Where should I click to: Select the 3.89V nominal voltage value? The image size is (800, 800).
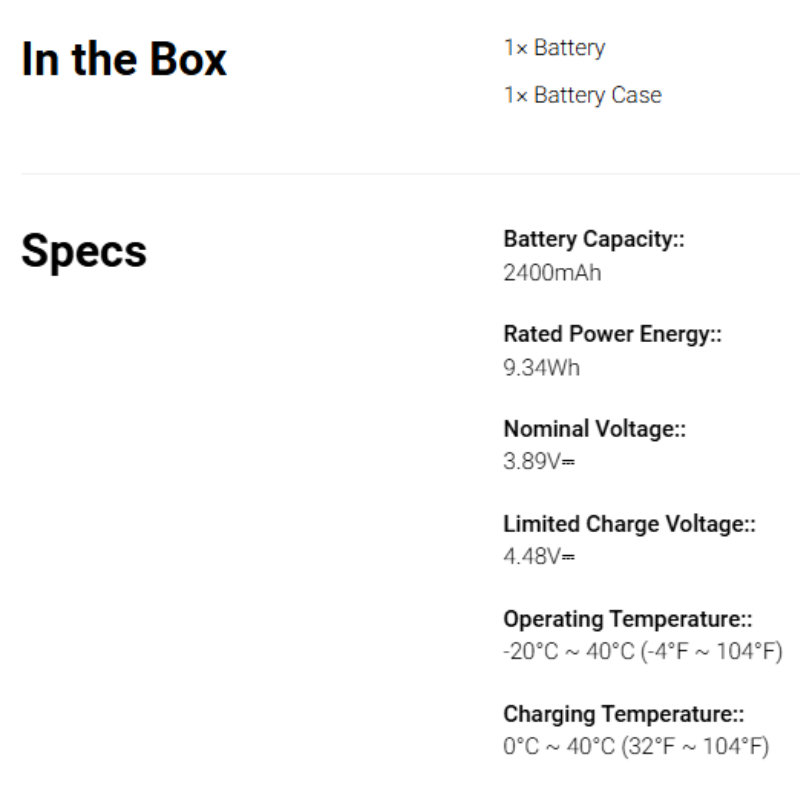click(x=539, y=461)
